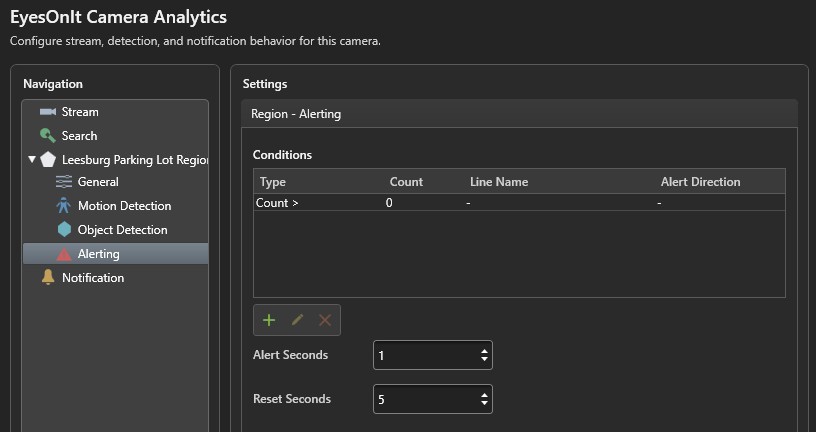816x432 pixels.
Task: Click the 'Region - Alerting' section header
Action: point(519,114)
